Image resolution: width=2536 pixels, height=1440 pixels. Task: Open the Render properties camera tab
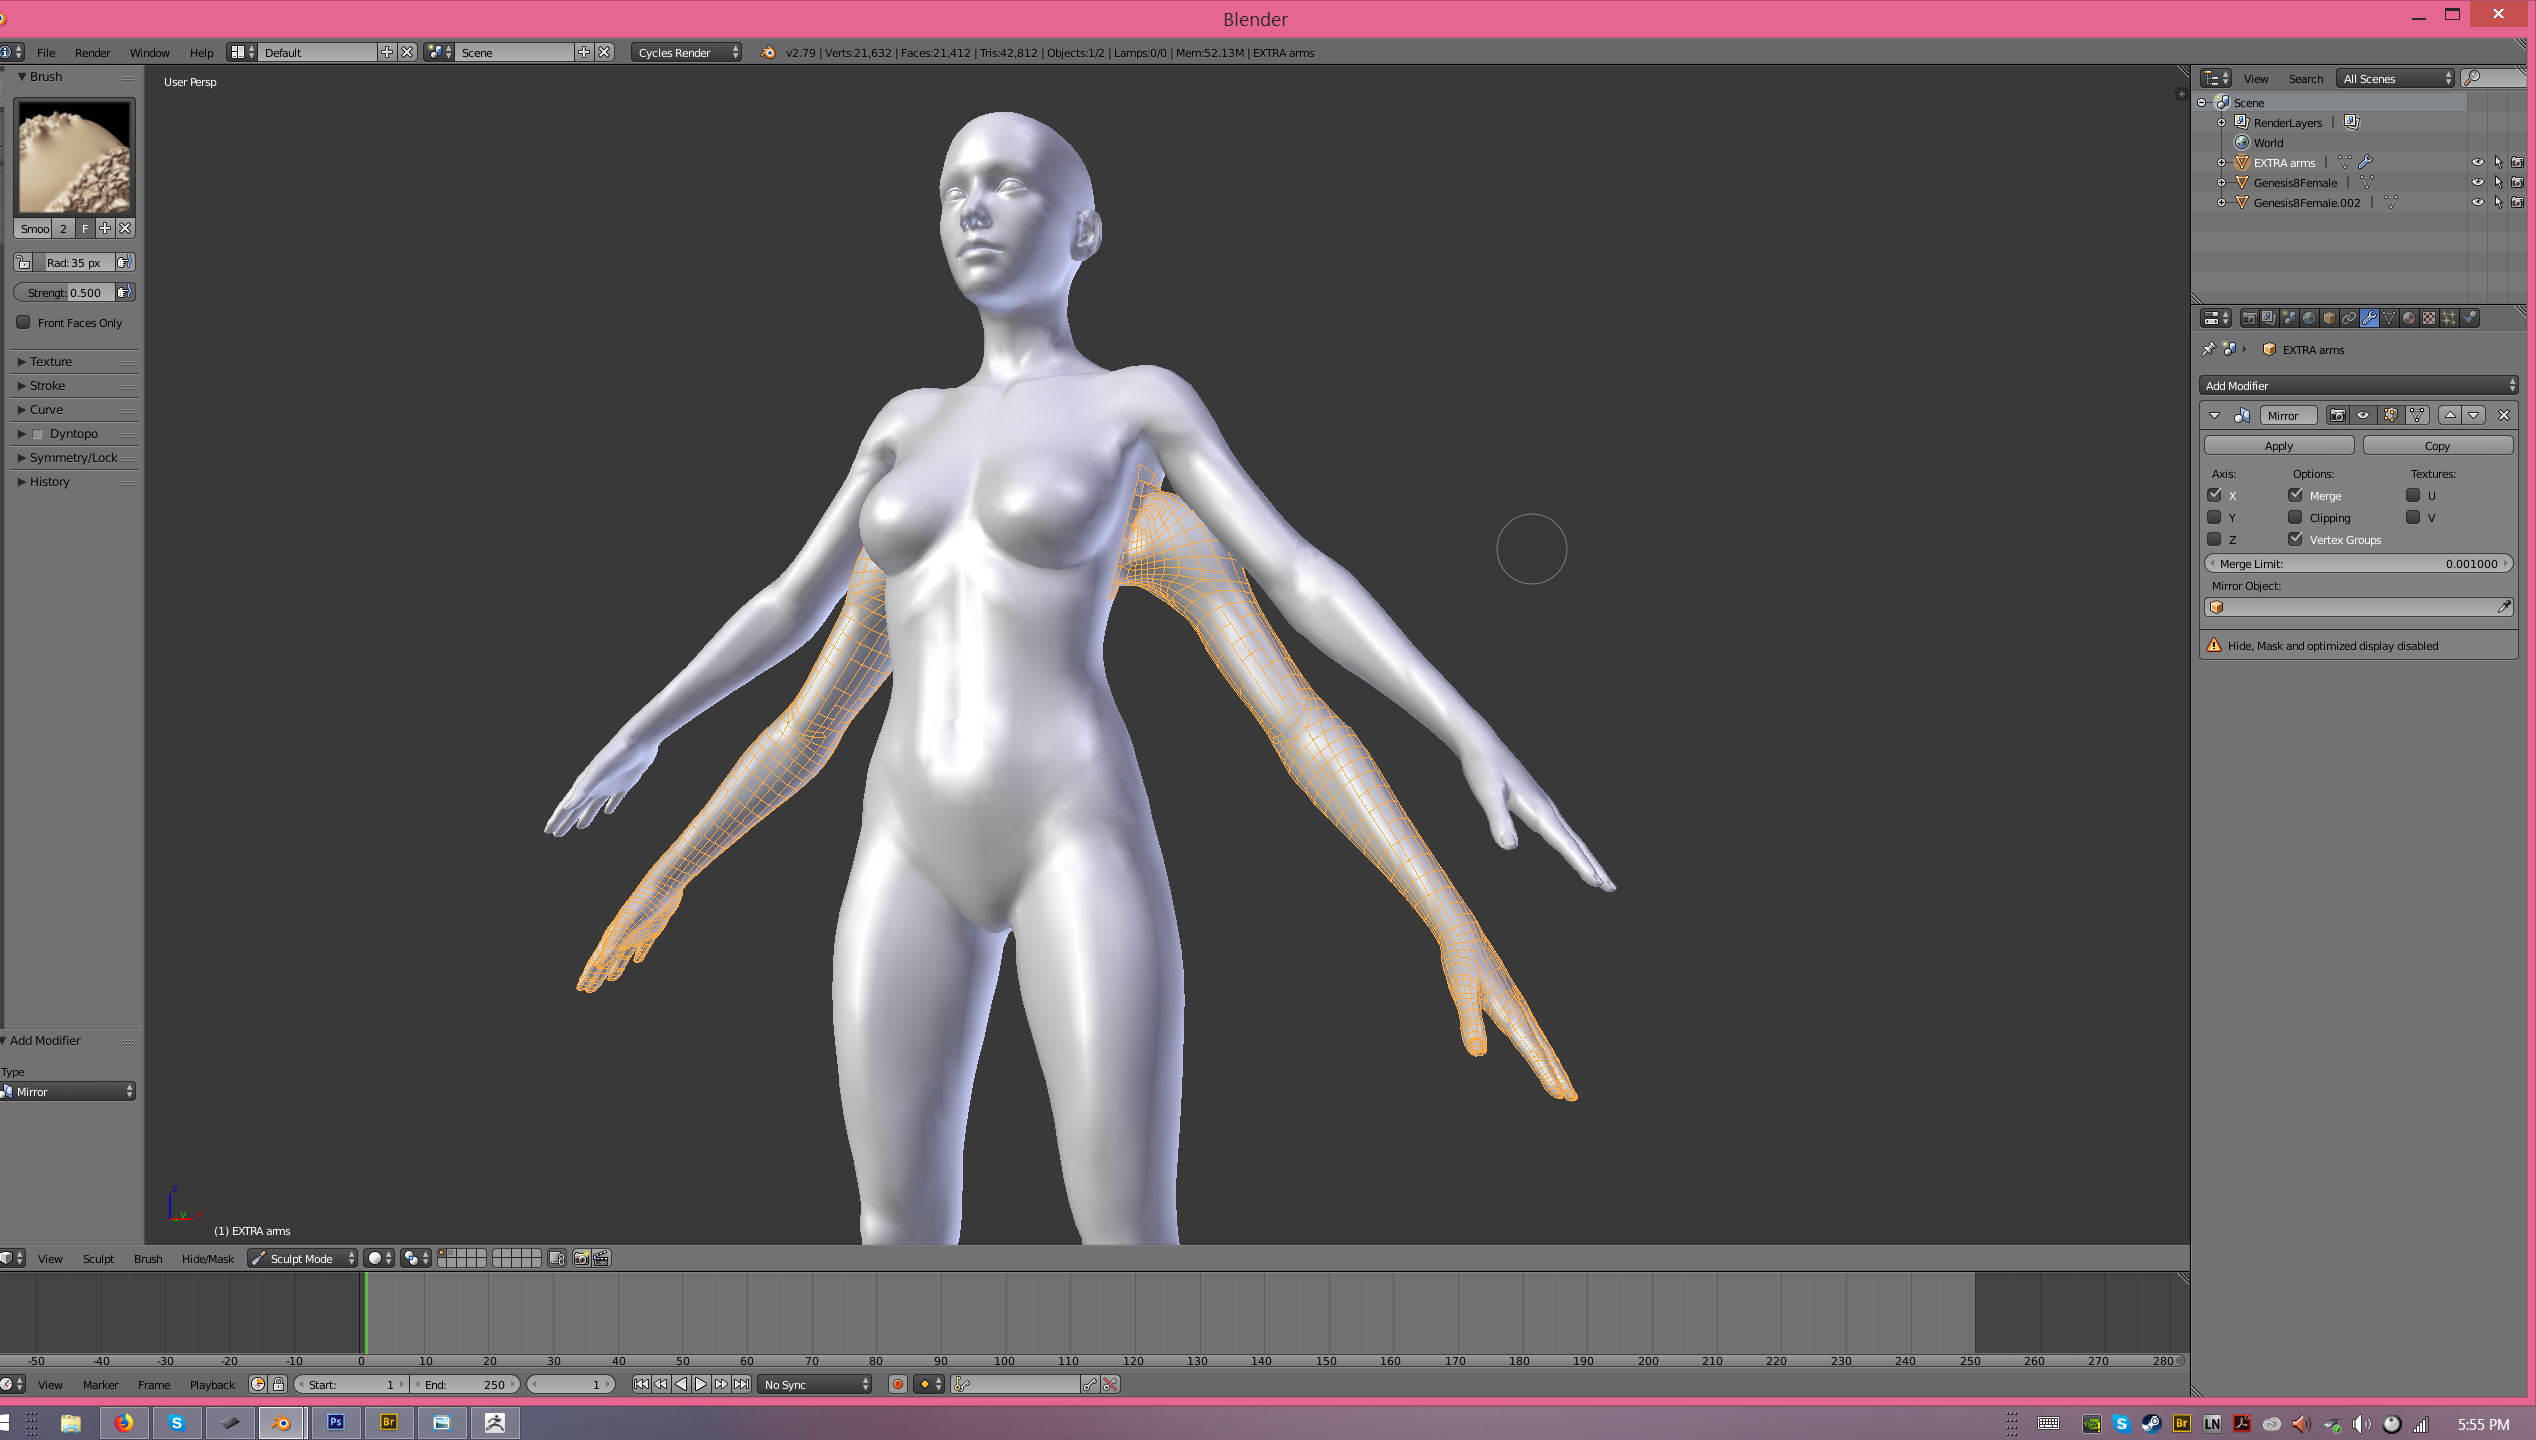2250,318
